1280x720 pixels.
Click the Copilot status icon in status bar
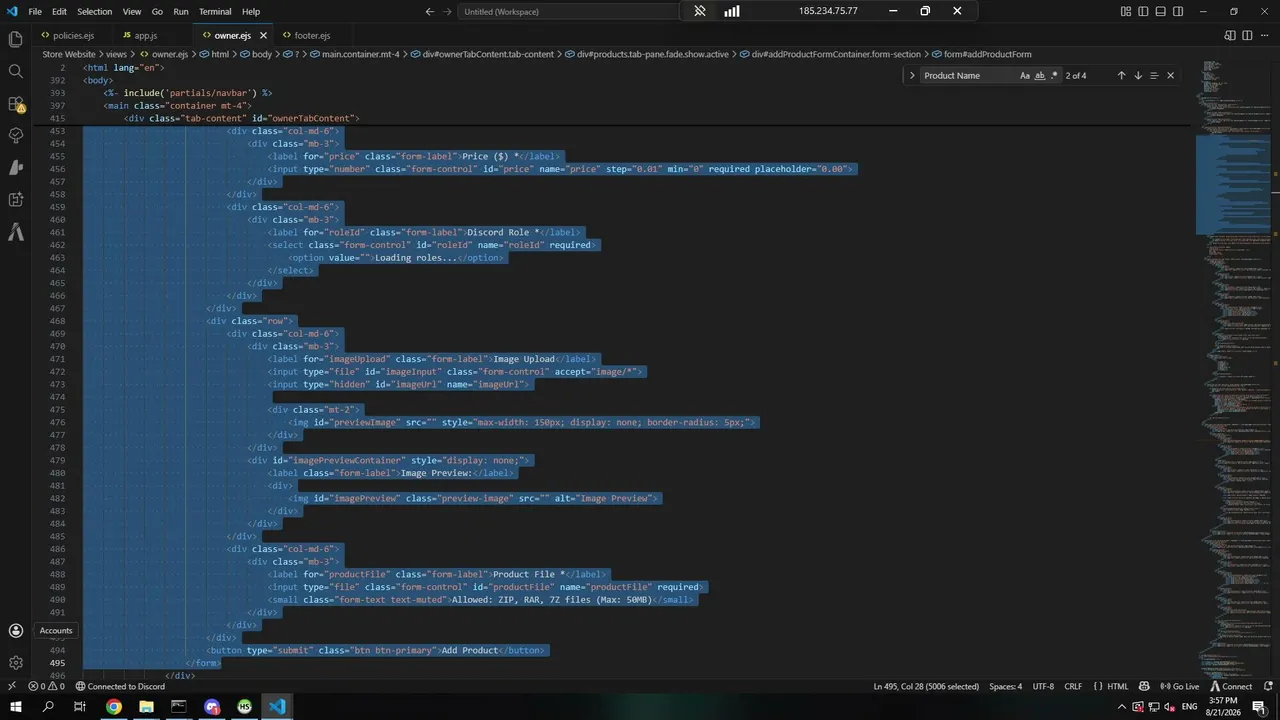pos(1144,686)
